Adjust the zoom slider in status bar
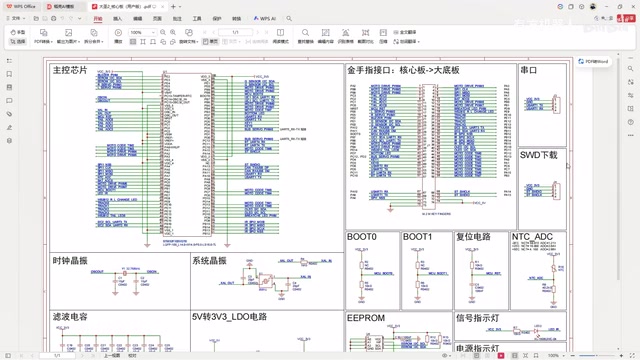The height and width of the screenshot is (360, 640). (x=596, y=356)
